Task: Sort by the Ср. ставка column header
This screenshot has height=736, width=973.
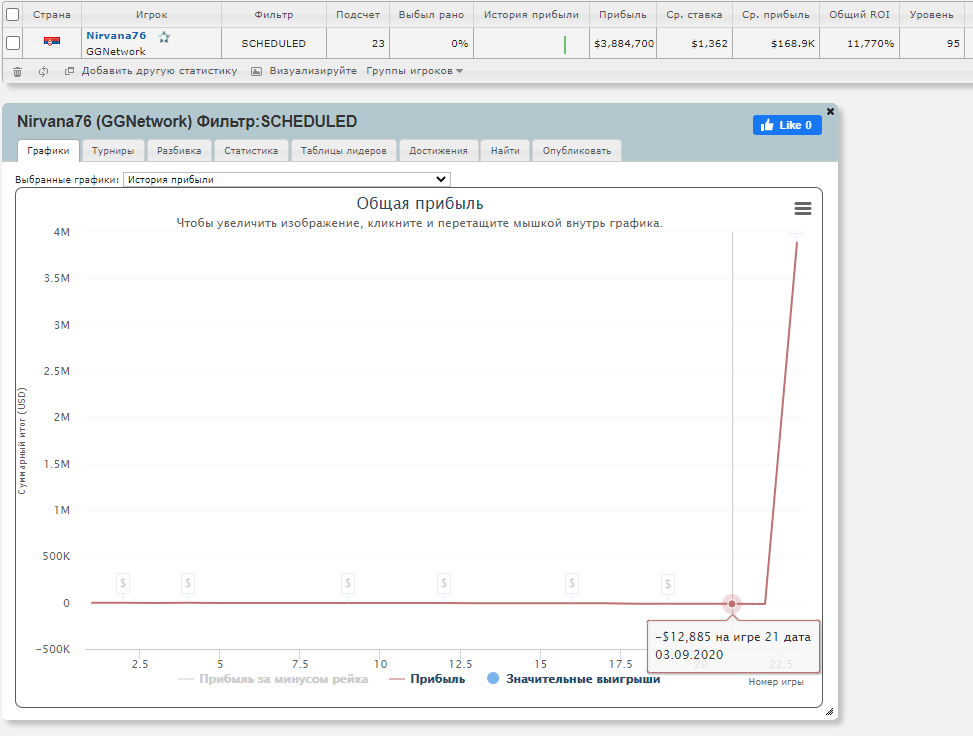Action: click(694, 14)
